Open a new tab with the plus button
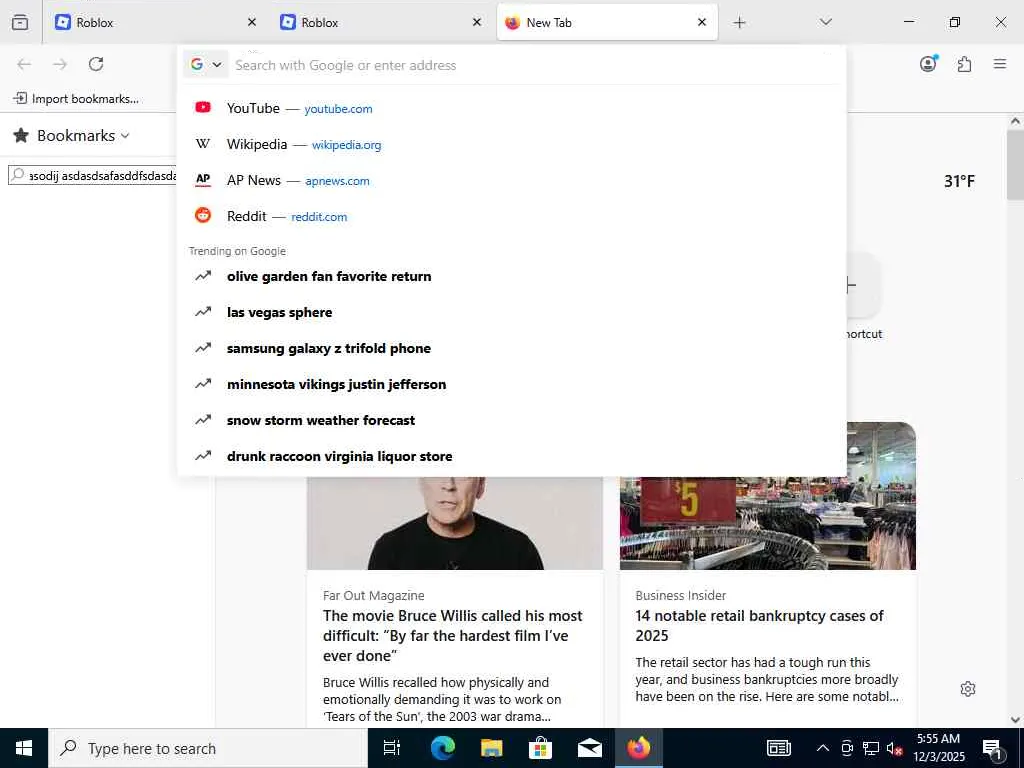Screen dimensions: 1024x768 click(x=739, y=23)
